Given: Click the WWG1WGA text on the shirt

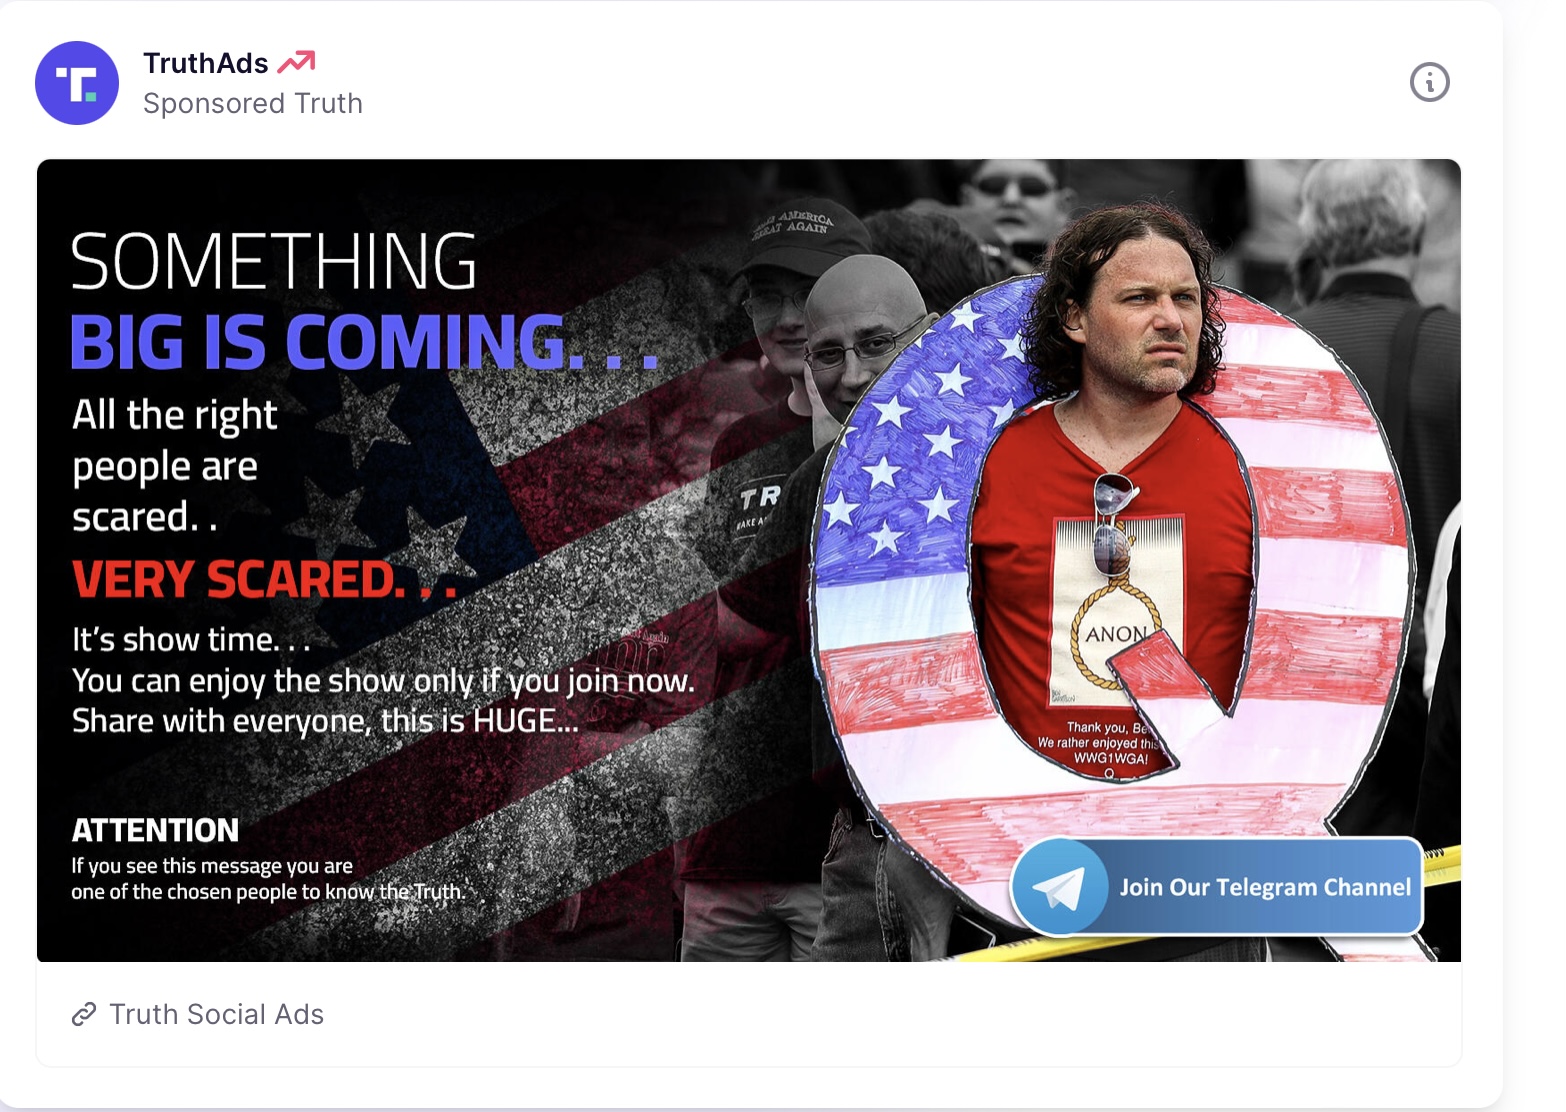Looking at the screenshot, I should click(x=1110, y=758).
